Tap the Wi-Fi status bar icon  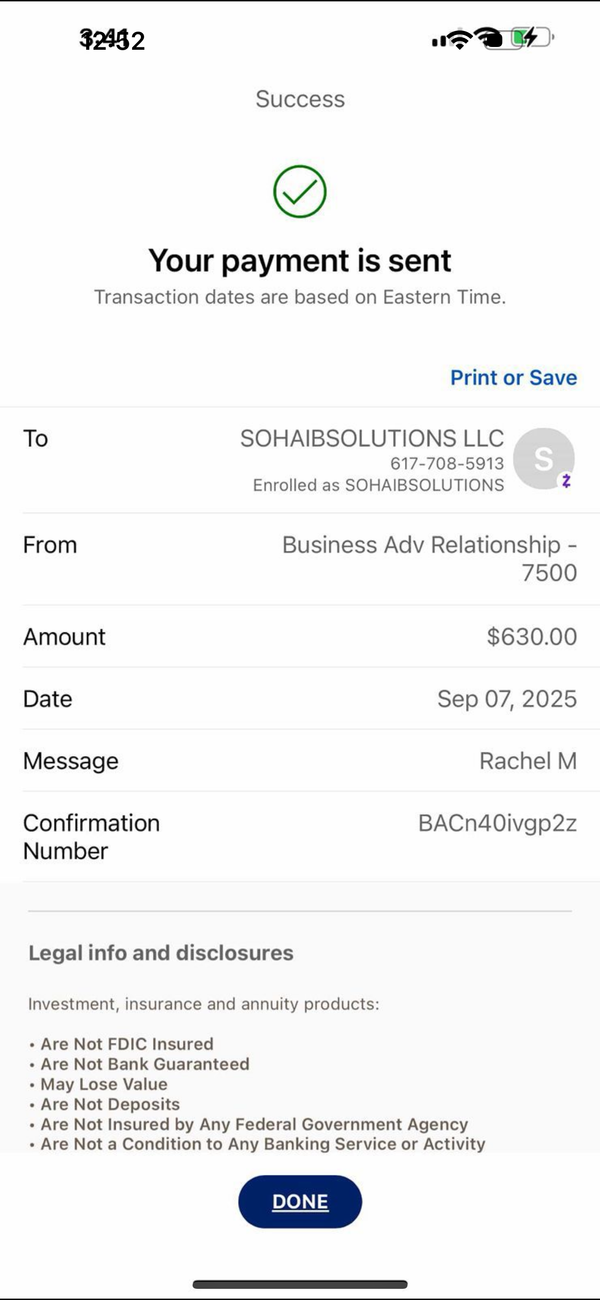pos(460,39)
